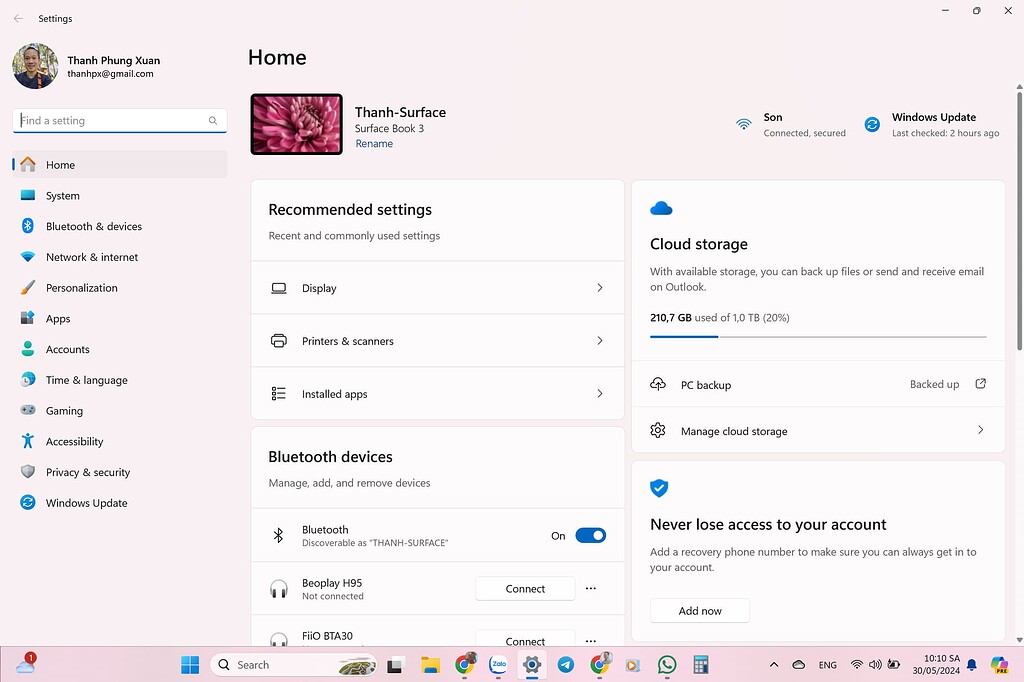Open Telegram from the taskbar
1024x682 pixels.
click(x=566, y=664)
